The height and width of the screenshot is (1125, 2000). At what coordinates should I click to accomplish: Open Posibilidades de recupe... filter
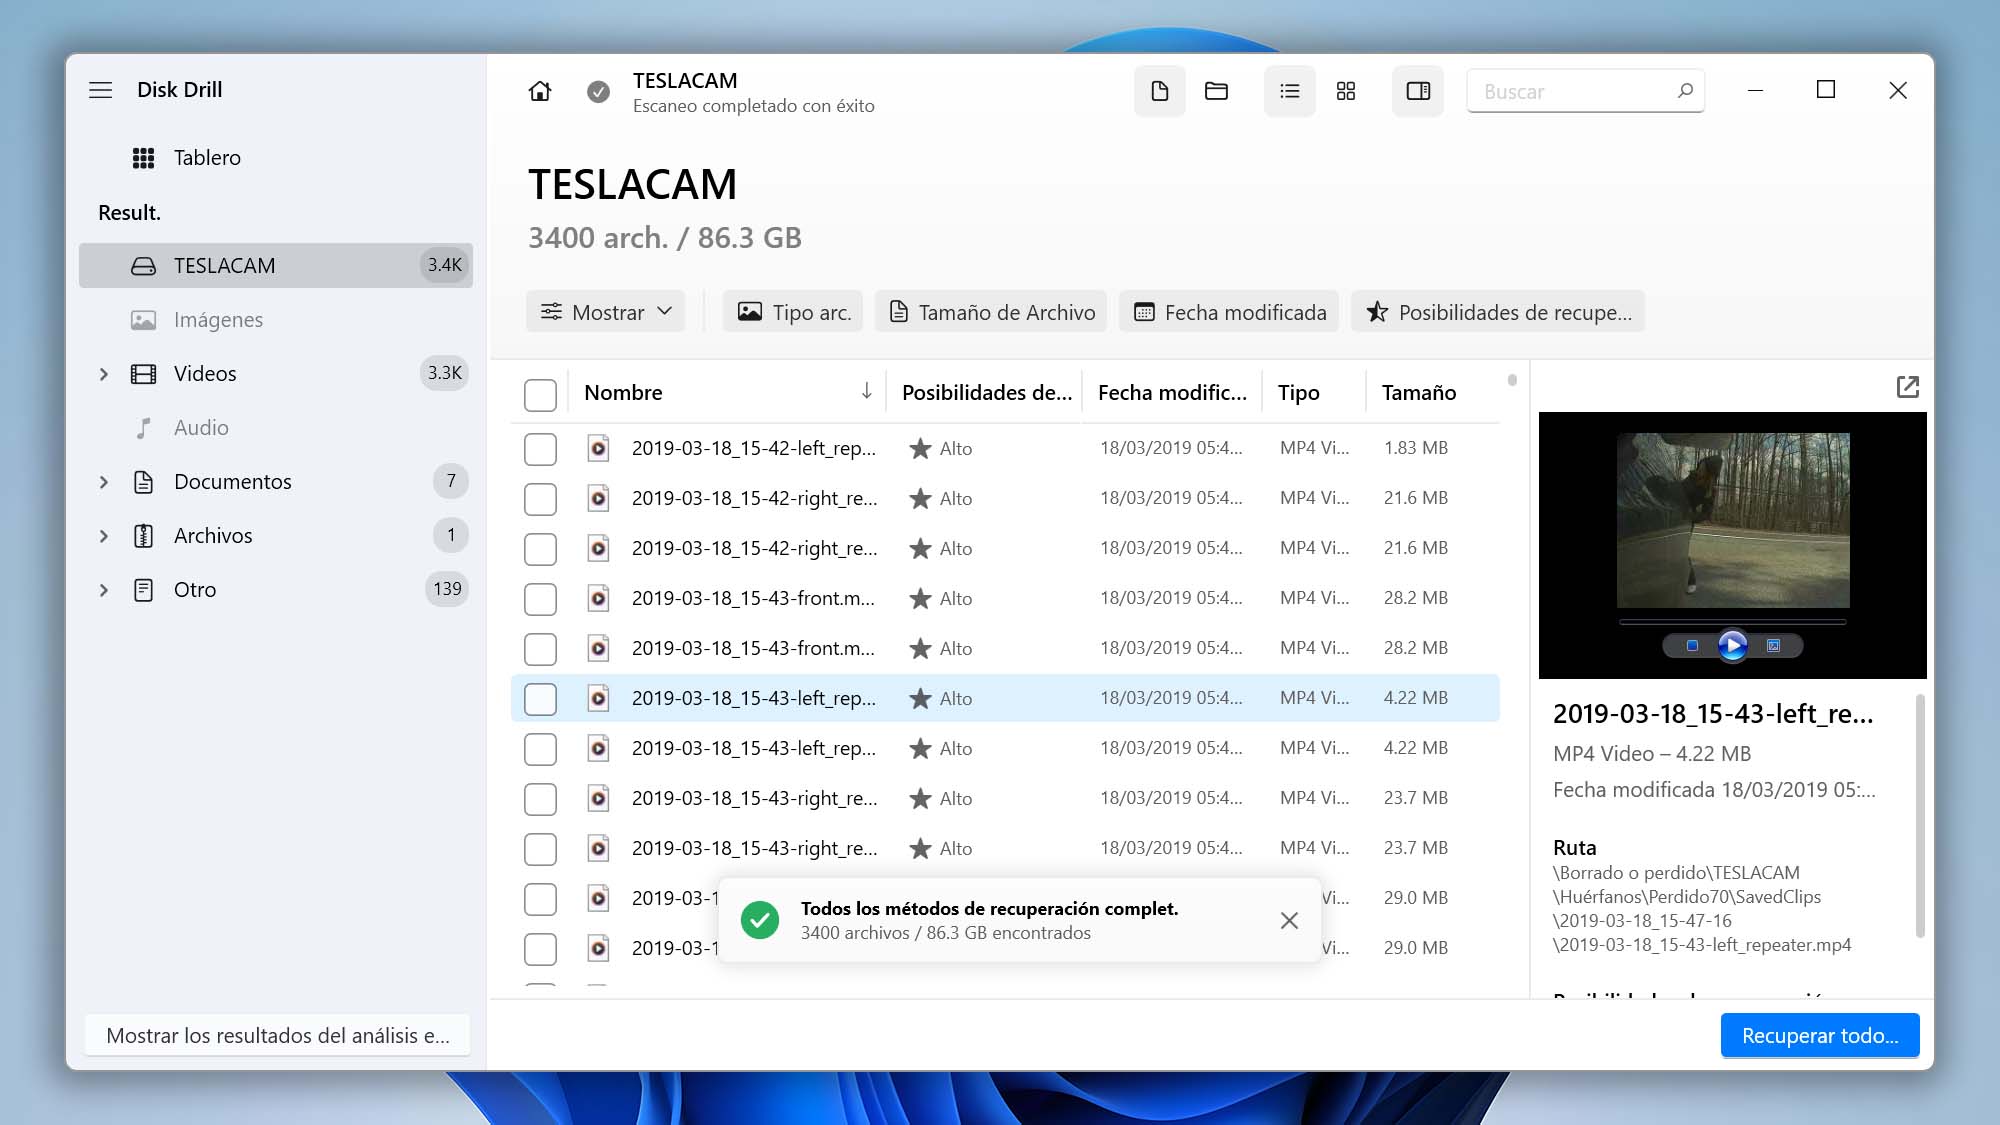coord(1498,312)
